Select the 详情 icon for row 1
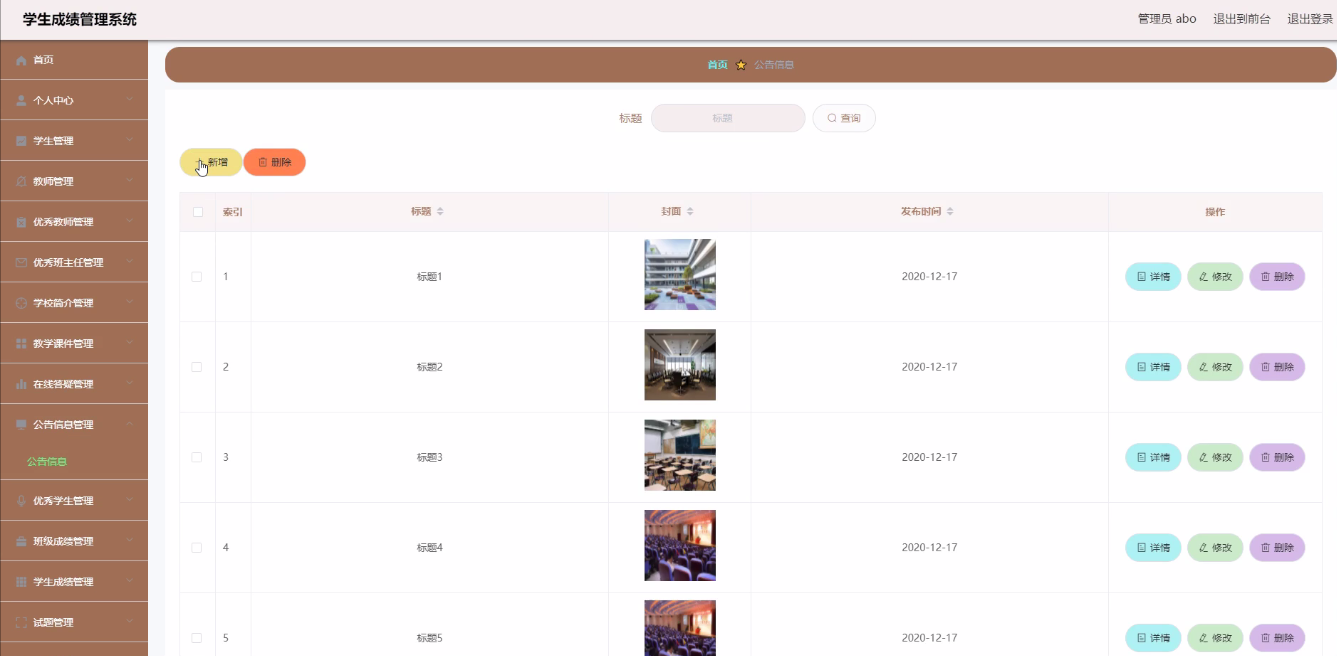This screenshot has width=1337, height=656. pyautogui.click(x=1143, y=276)
